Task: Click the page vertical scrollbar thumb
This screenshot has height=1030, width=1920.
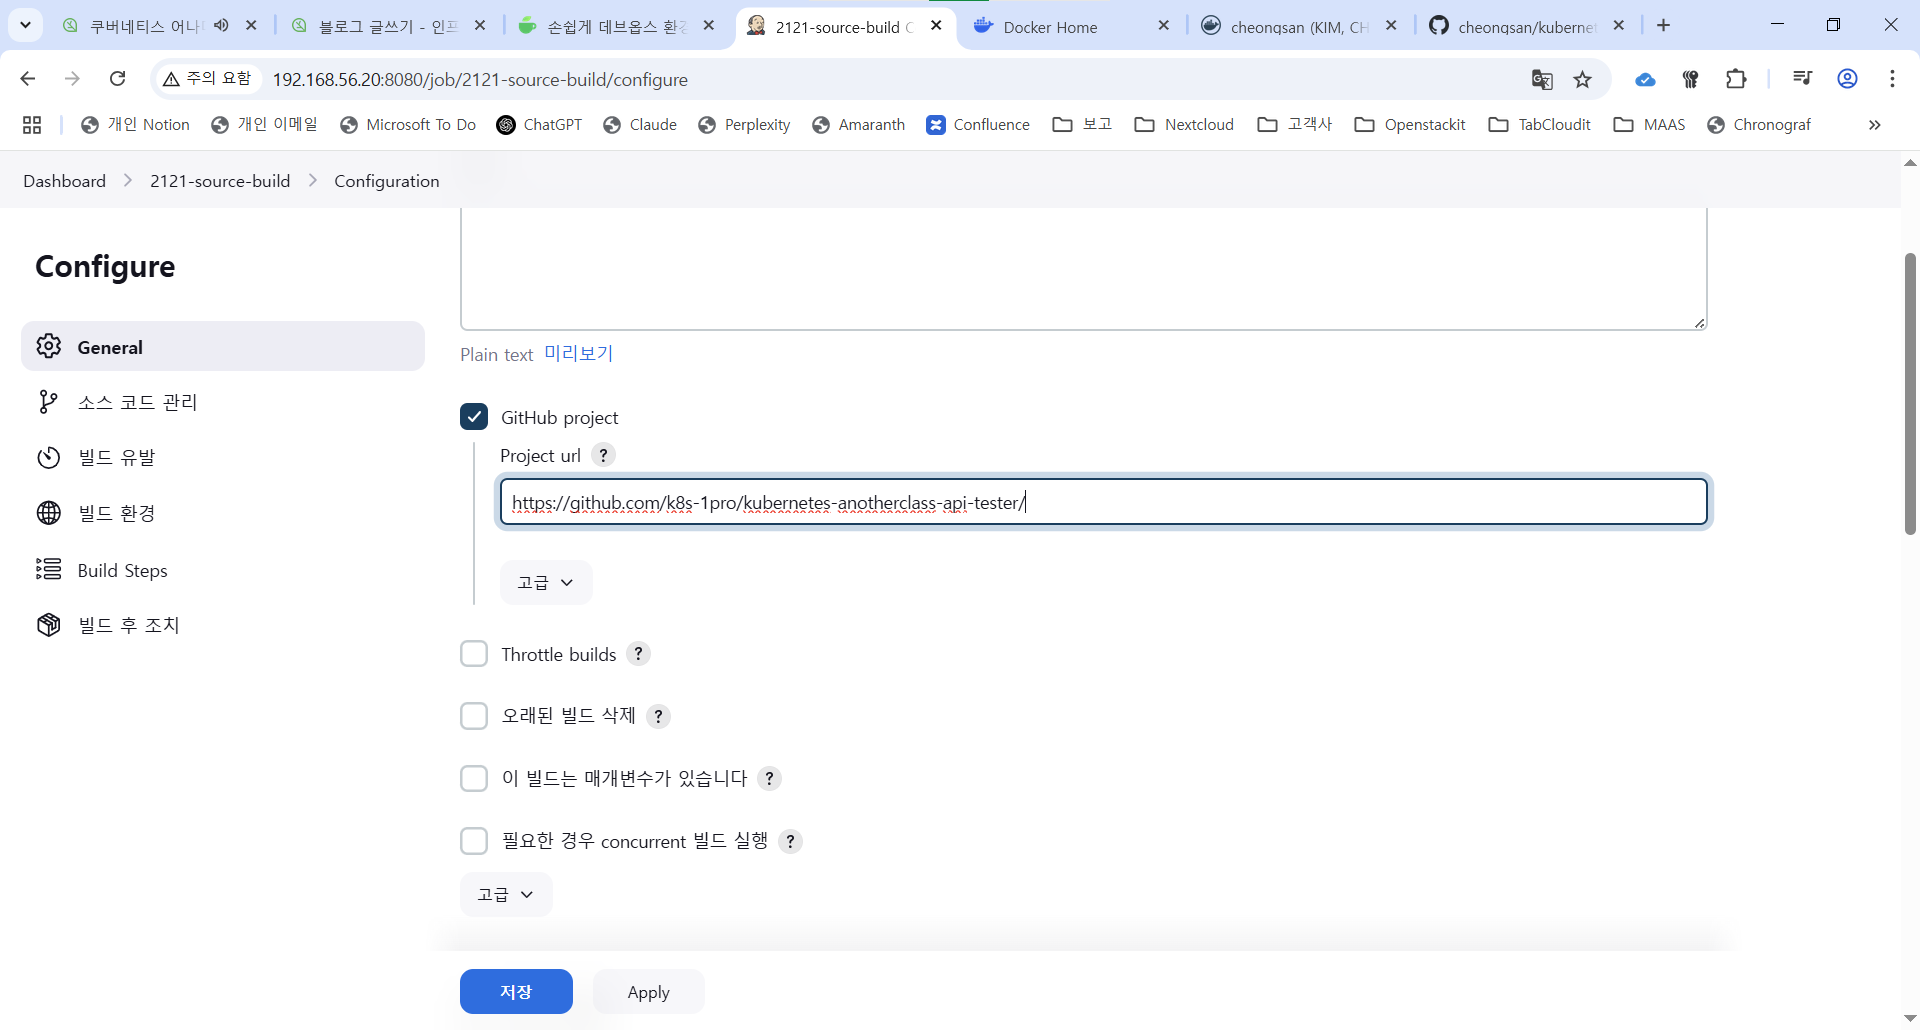Action: [x=1910, y=393]
